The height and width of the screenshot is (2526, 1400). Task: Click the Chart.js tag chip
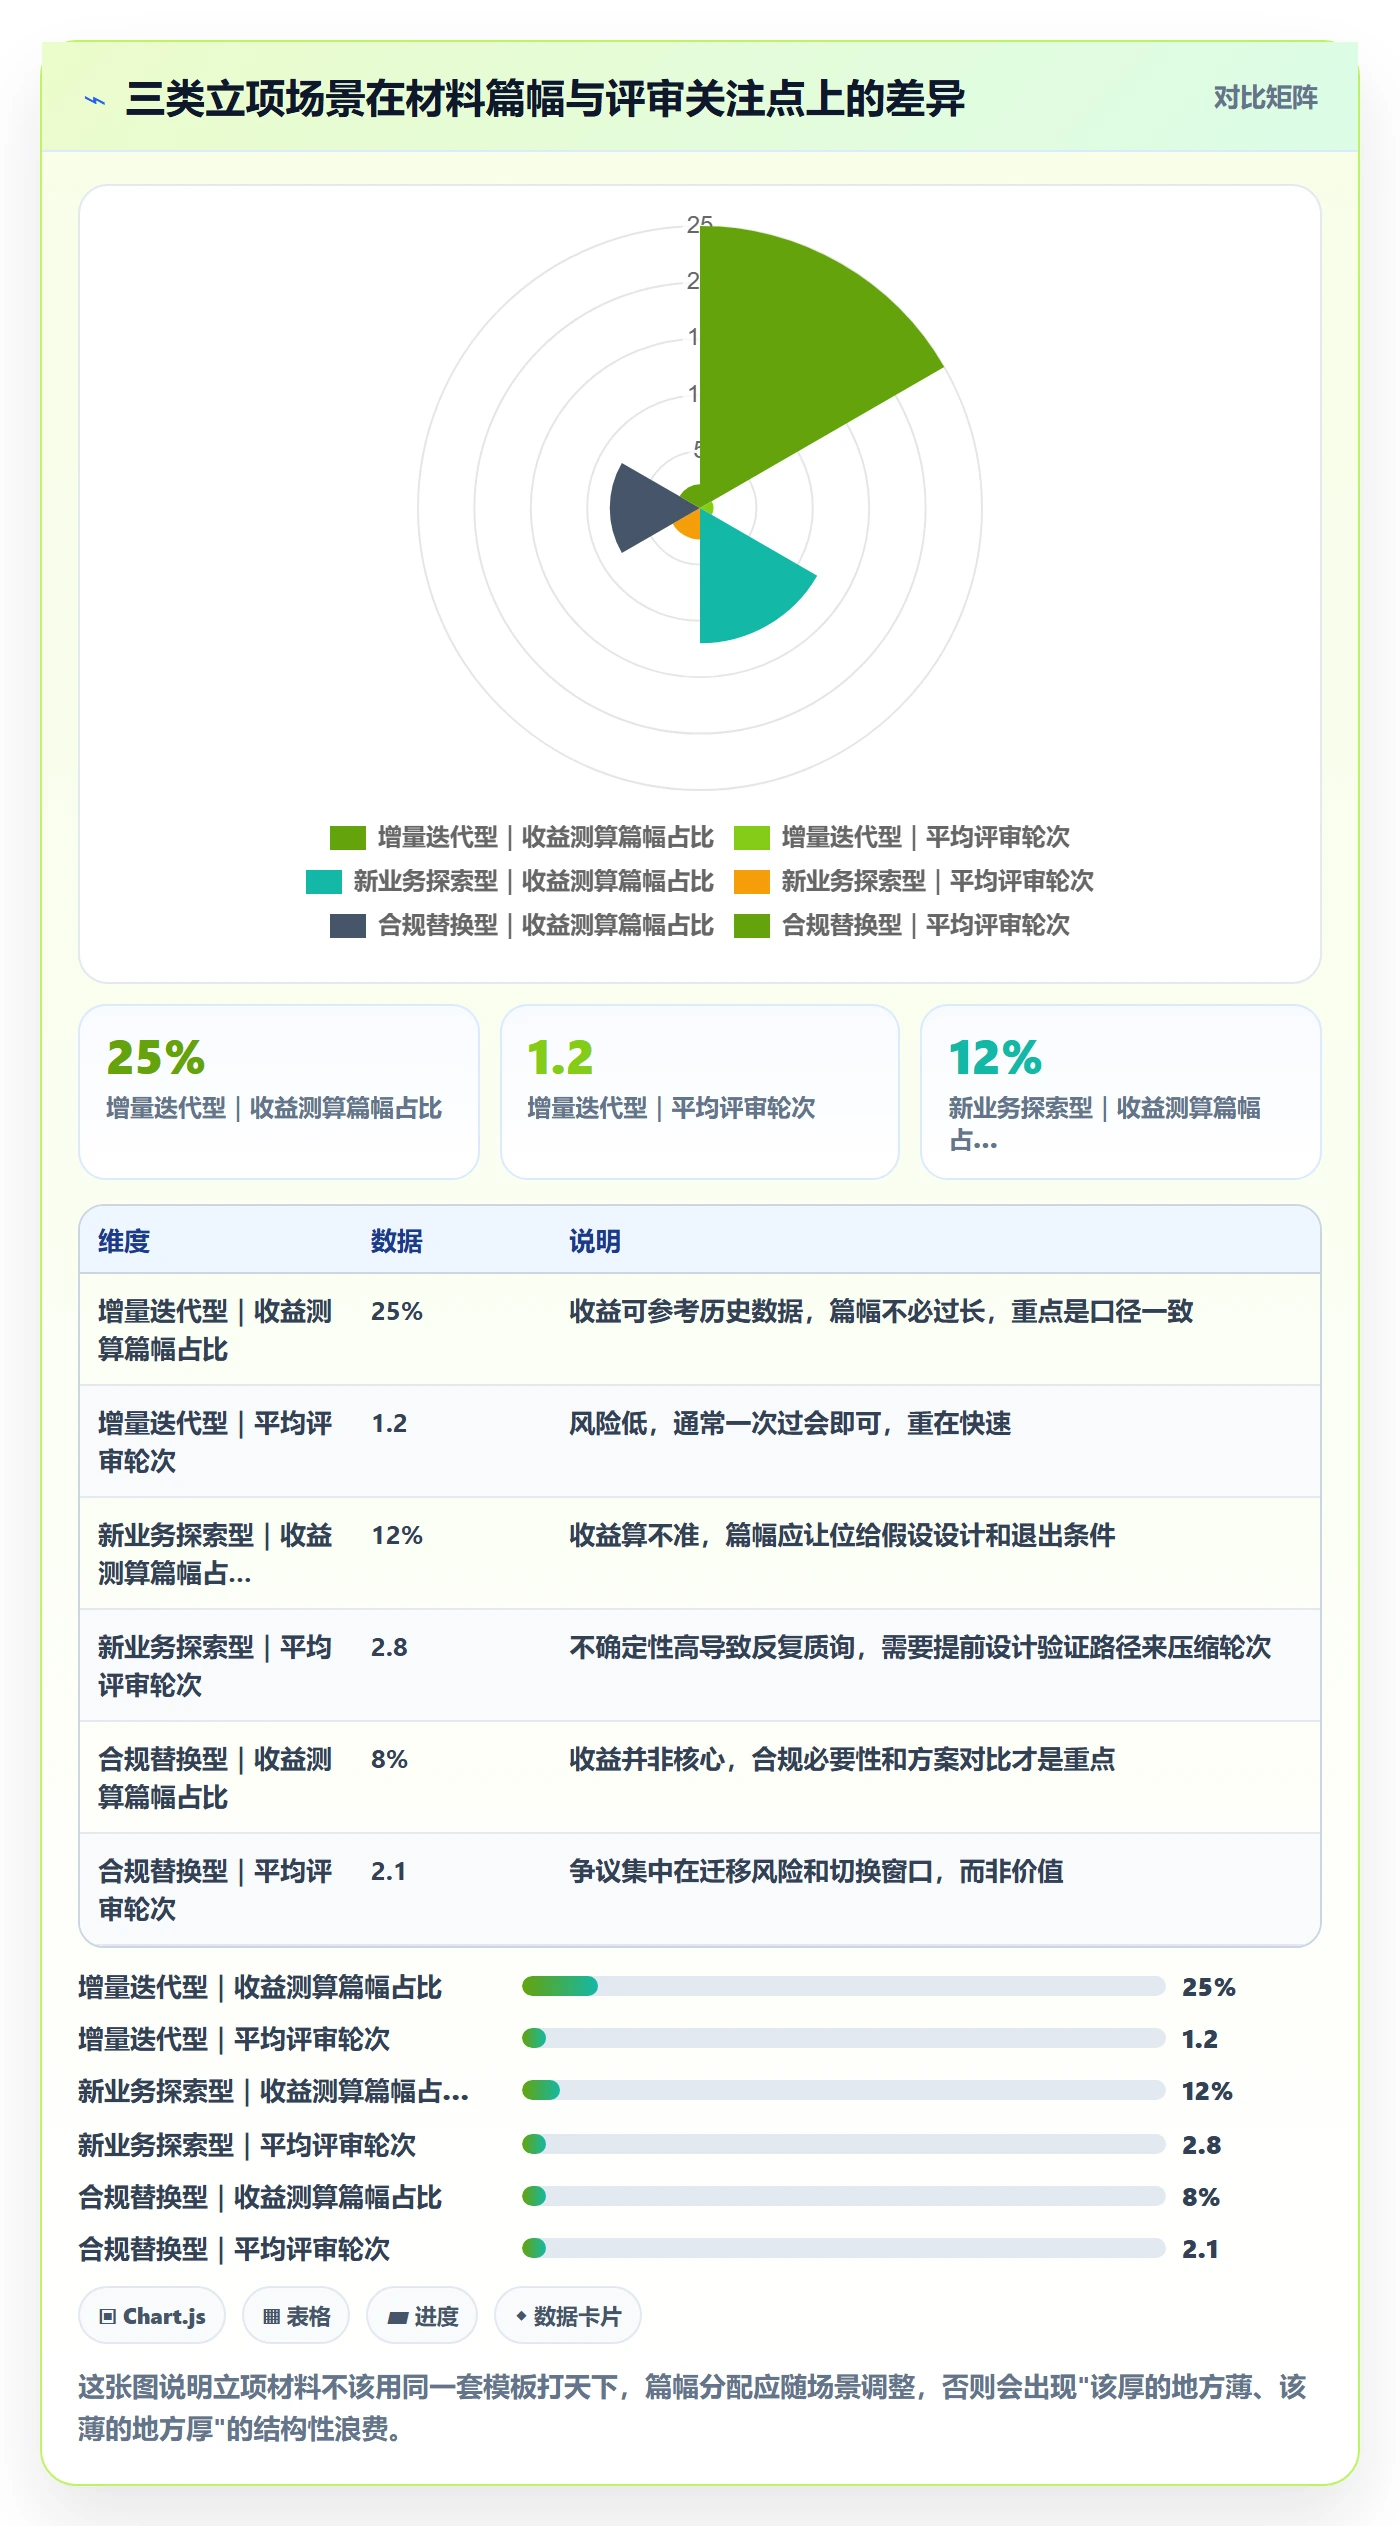click(x=152, y=2315)
